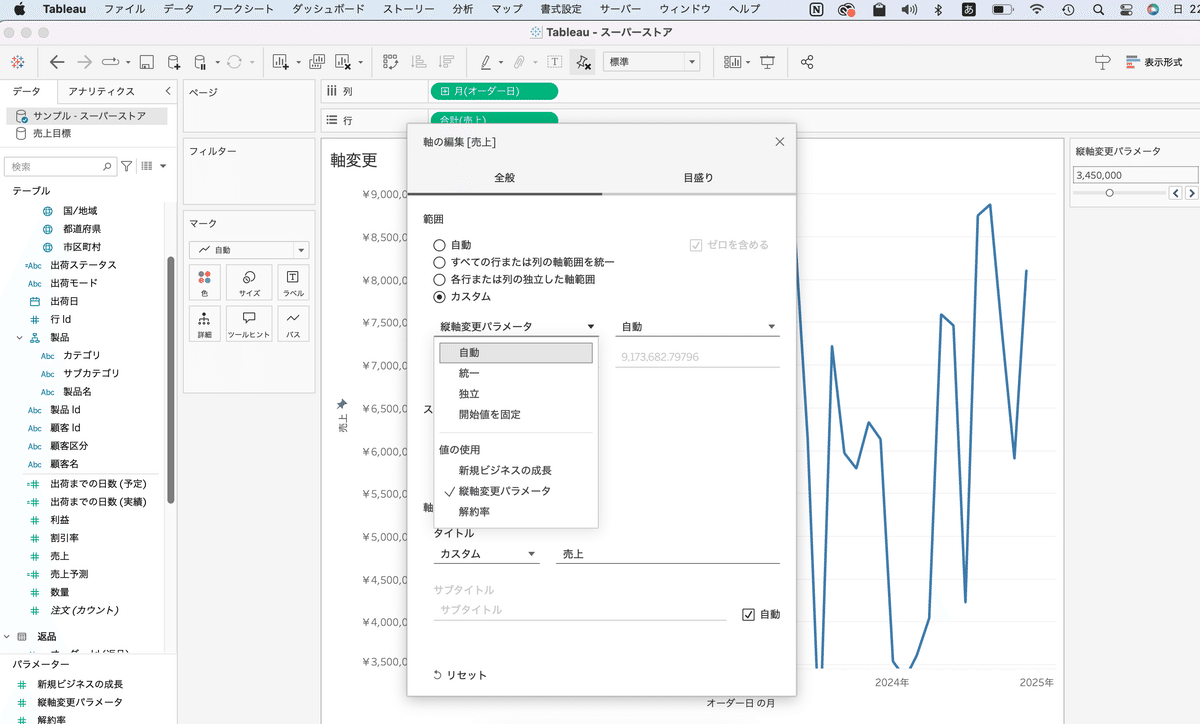Click the new data source icon
Viewport: 1200px width, 724px height.
point(174,62)
